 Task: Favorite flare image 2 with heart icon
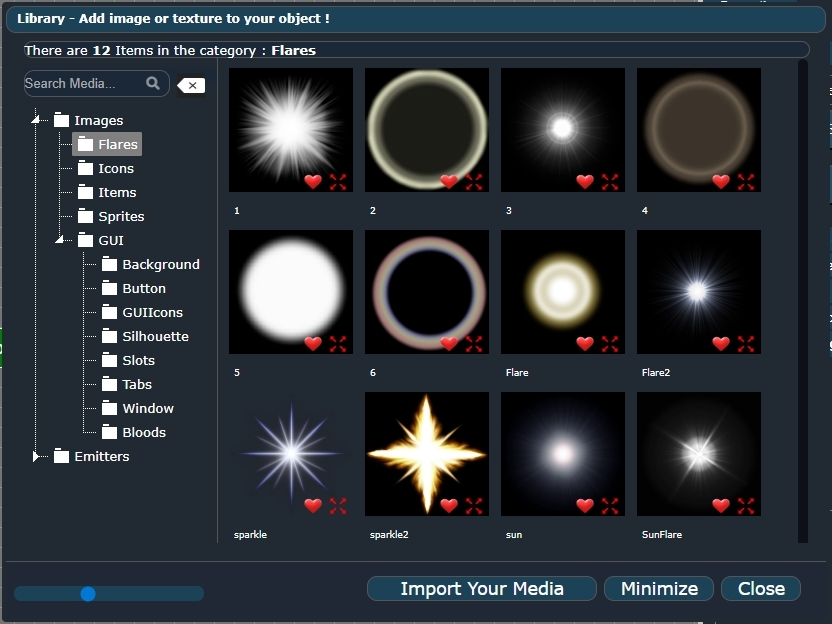click(x=449, y=181)
